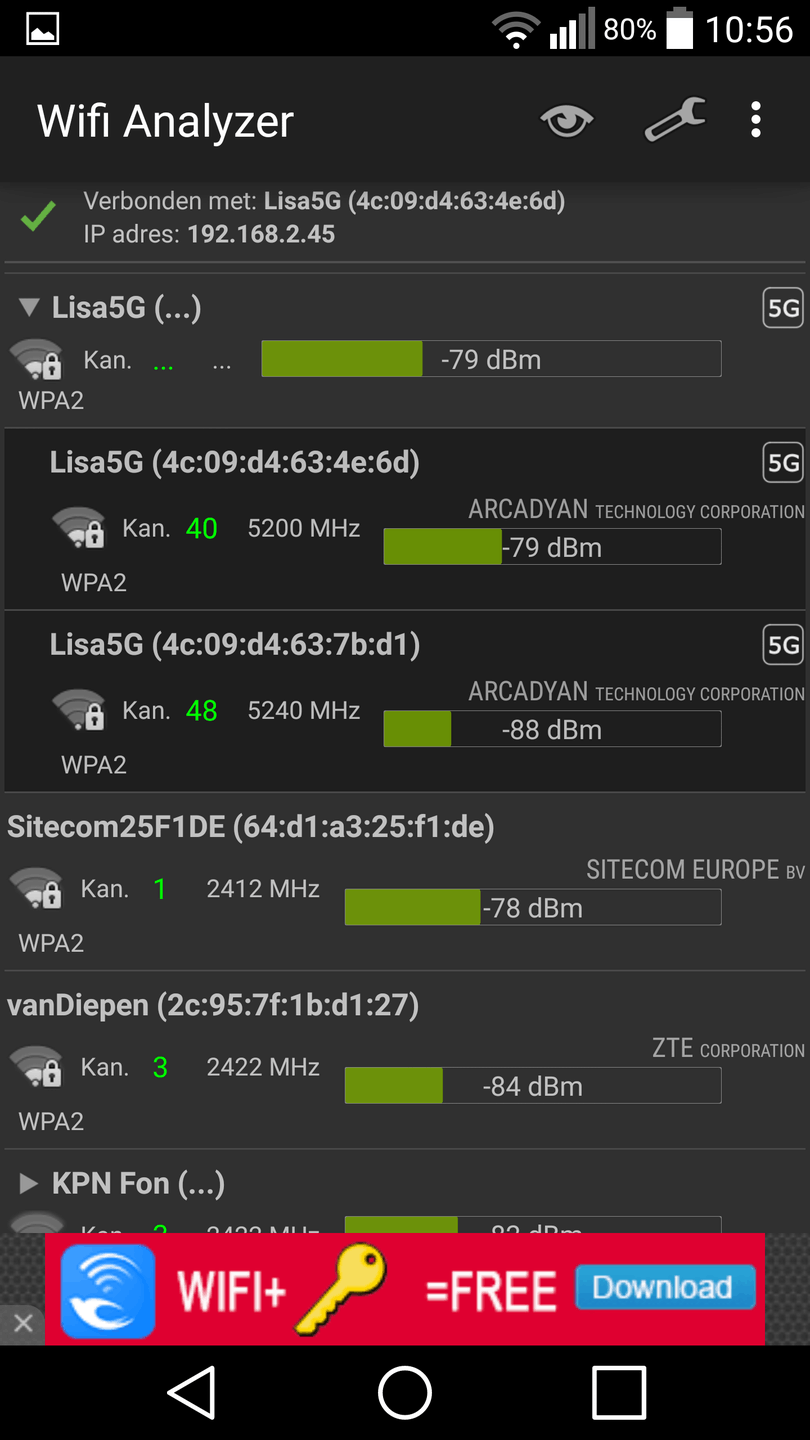This screenshot has height=1440, width=810.
Task: Tap 5G badge of Lisa5G channel 40
Action: (782, 462)
